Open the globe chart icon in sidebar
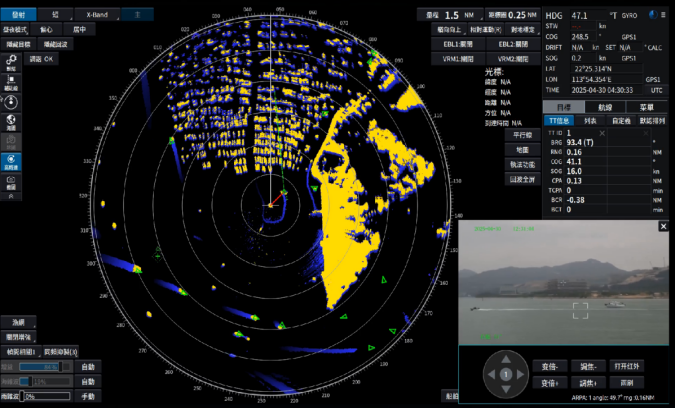Viewport: 675px width, 408px height. pyautogui.click(x=11, y=122)
